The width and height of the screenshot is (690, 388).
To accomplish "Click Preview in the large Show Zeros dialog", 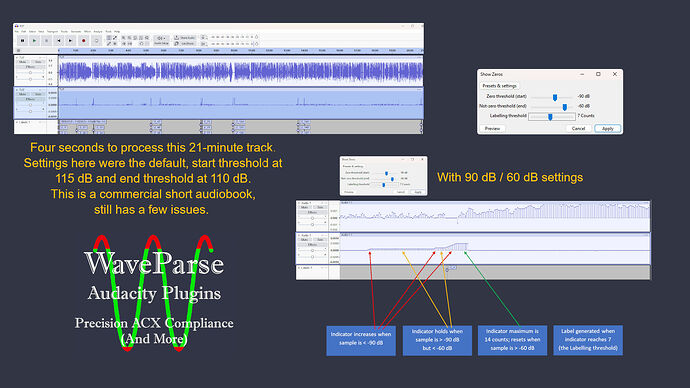I will [x=492, y=128].
